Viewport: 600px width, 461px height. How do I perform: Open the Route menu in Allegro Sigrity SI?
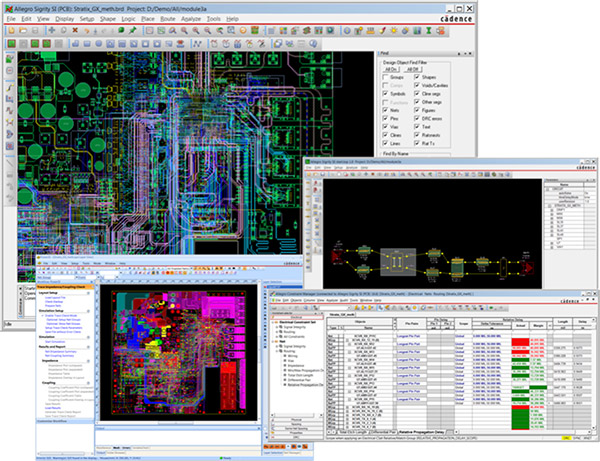pyautogui.click(x=168, y=19)
